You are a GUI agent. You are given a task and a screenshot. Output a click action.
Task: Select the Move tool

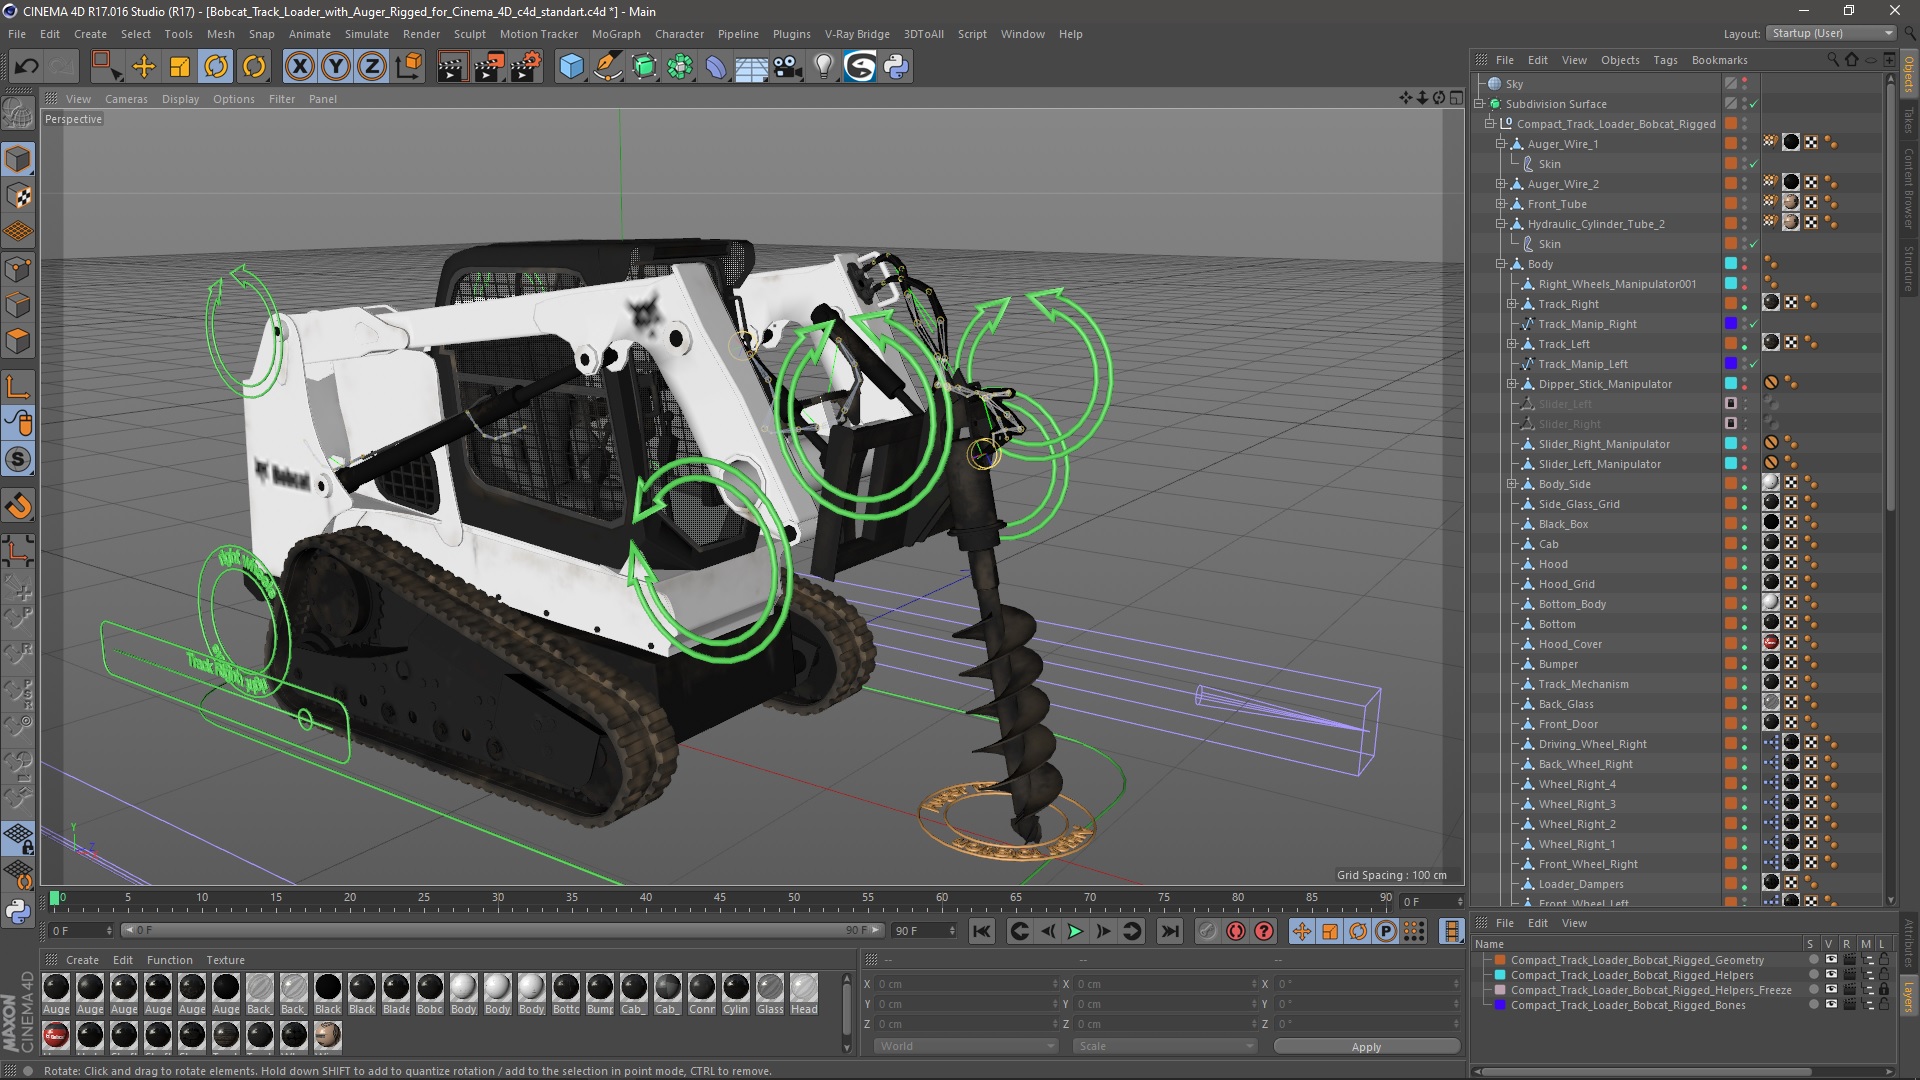pos(144,67)
